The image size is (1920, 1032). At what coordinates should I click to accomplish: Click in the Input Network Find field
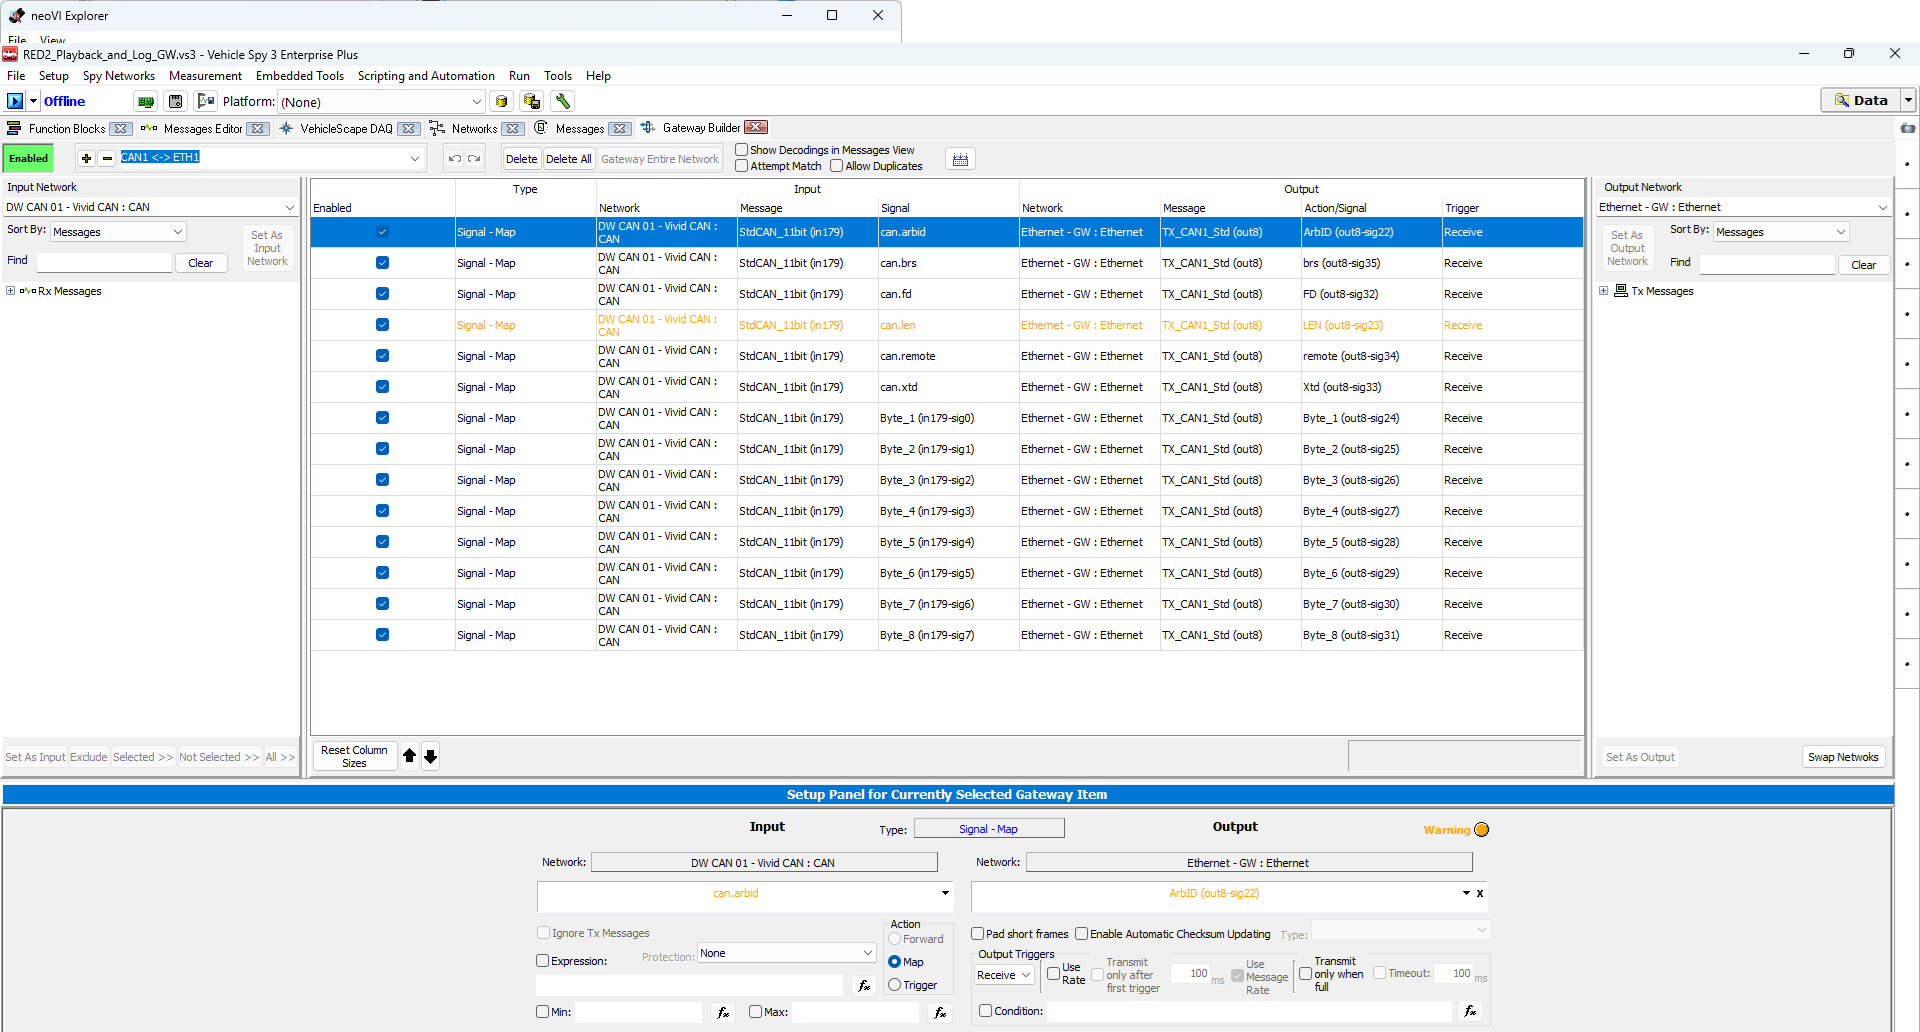(104, 262)
